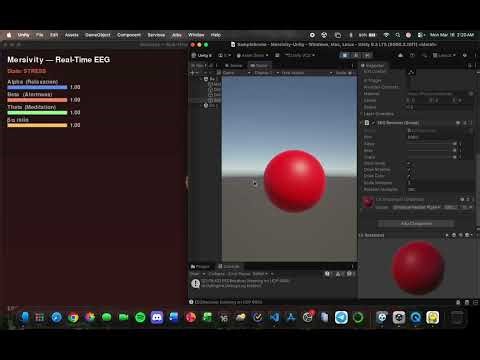Toggle the Drive Color checkbox
The width and height of the screenshot is (480, 360).
click(409, 176)
